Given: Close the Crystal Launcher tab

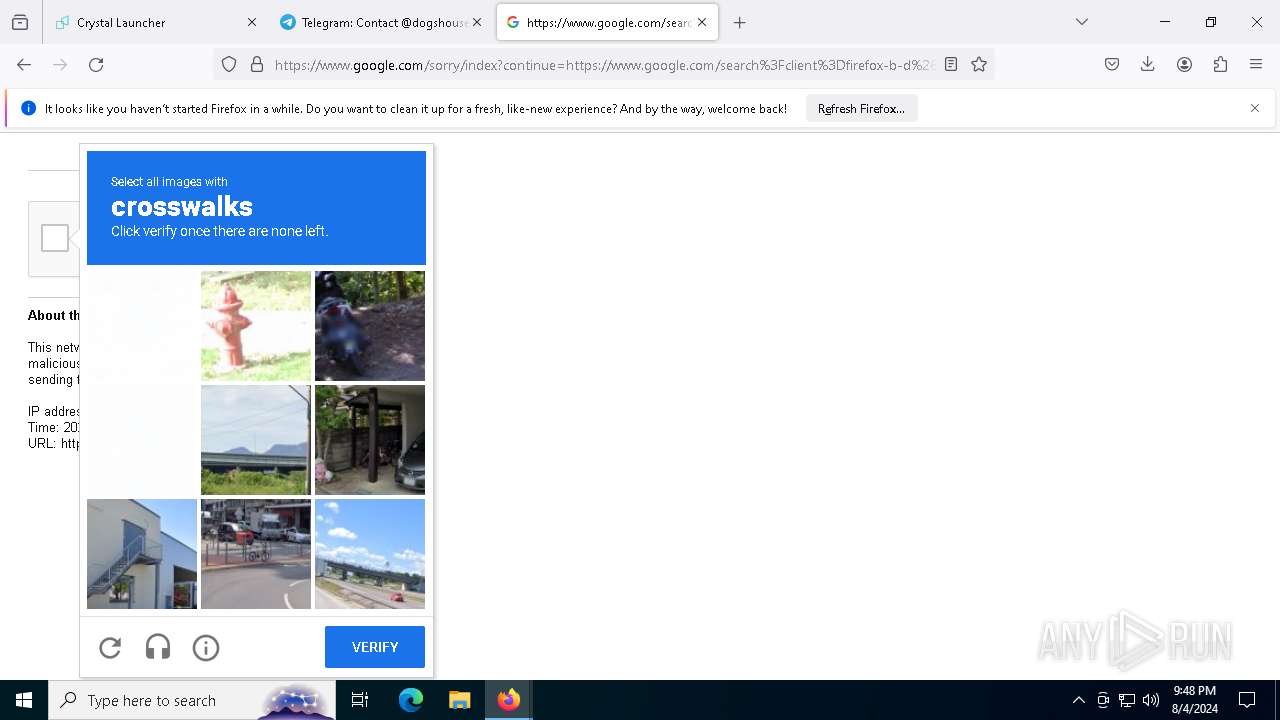Looking at the screenshot, I should [x=252, y=22].
